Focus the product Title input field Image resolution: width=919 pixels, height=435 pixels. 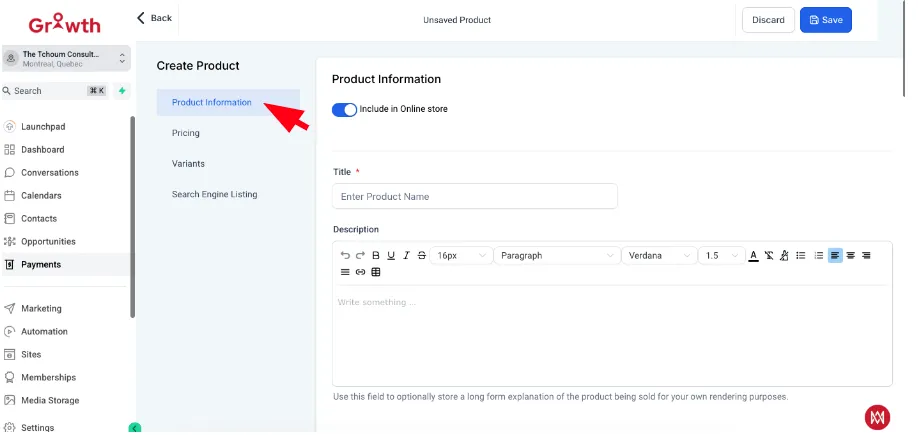(475, 196)
